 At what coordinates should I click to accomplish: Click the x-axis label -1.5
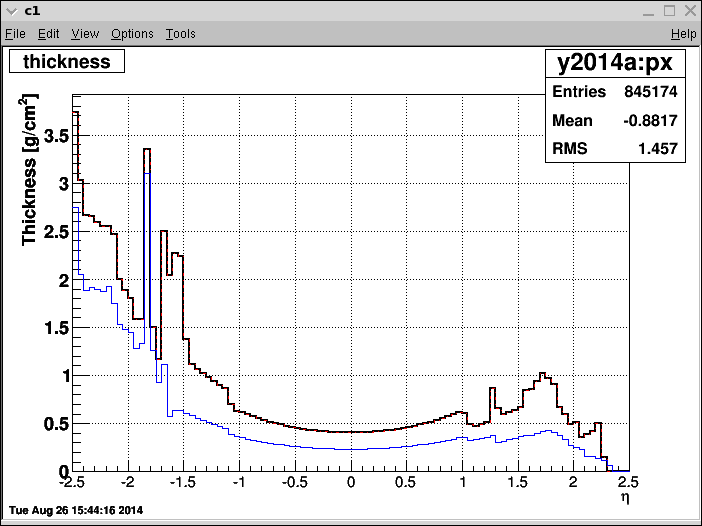click(x=184, y=483)
